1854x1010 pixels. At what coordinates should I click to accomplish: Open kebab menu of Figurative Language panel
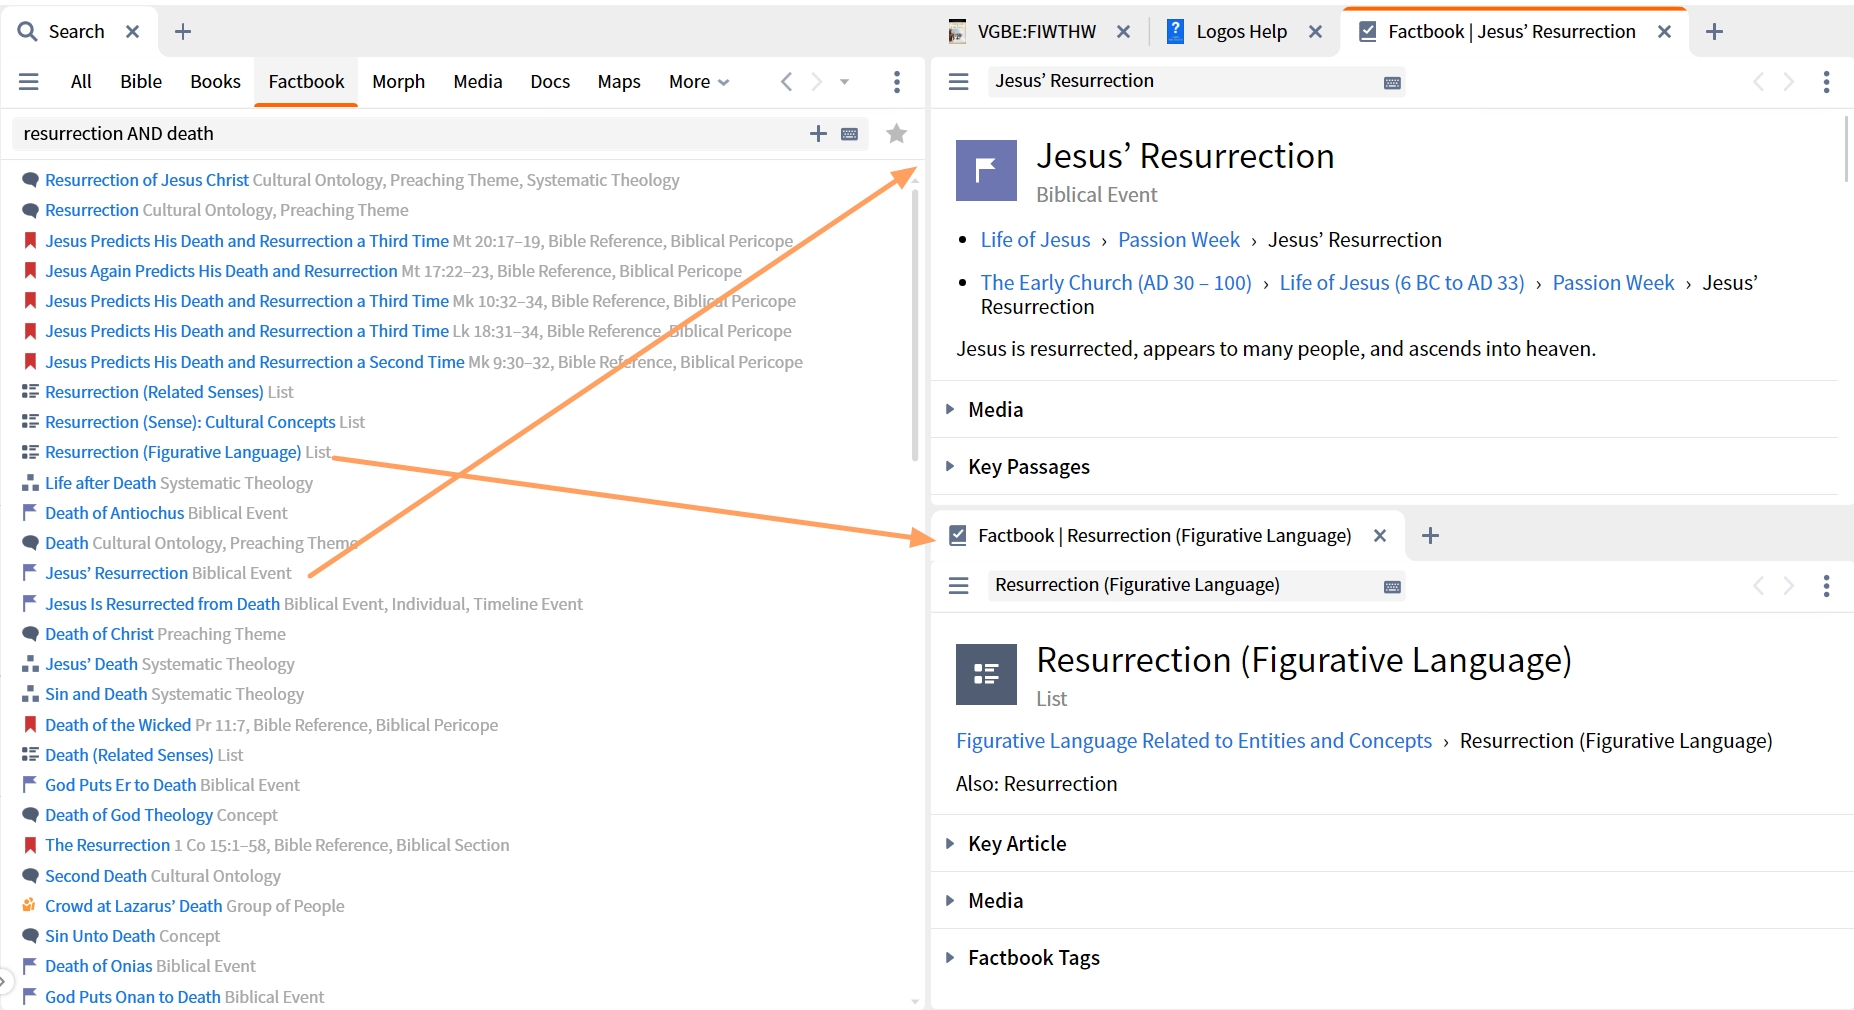click(1827, 586)
